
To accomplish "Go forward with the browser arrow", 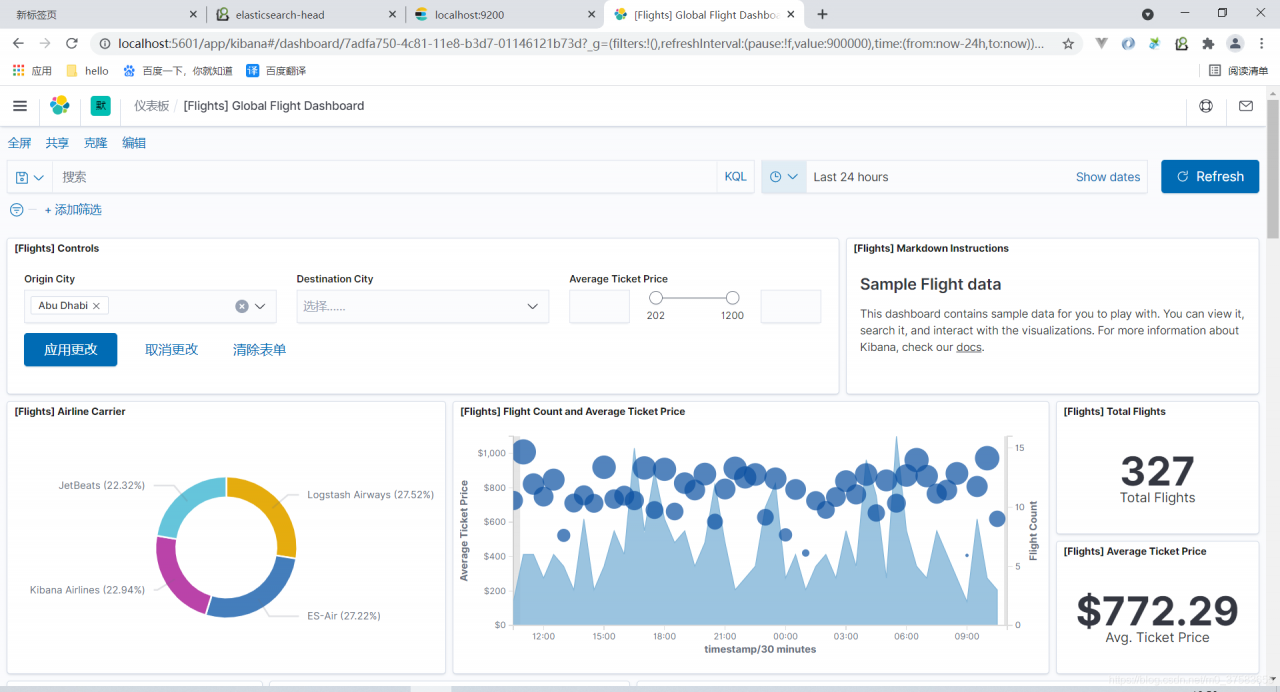I will pyautogui.click(x=45, y=44).
